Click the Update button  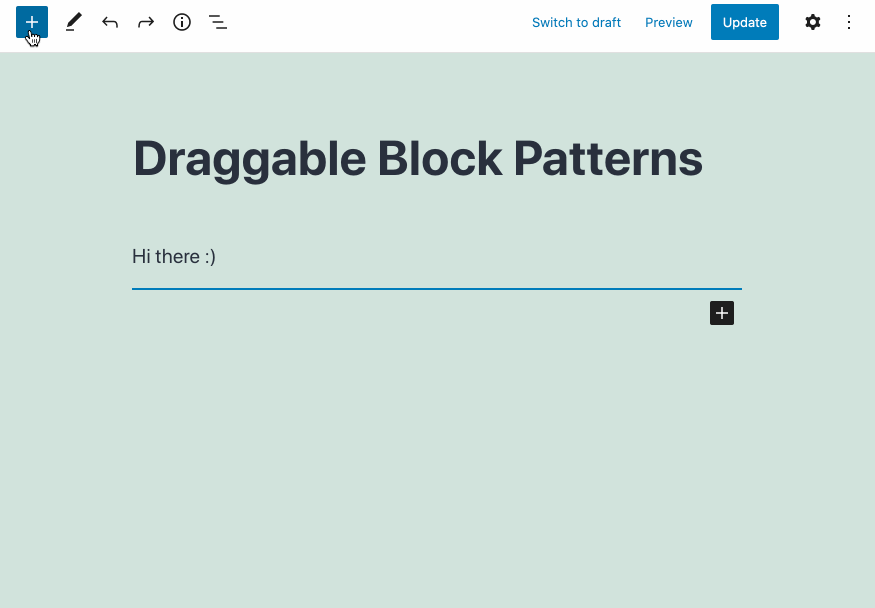744,22
